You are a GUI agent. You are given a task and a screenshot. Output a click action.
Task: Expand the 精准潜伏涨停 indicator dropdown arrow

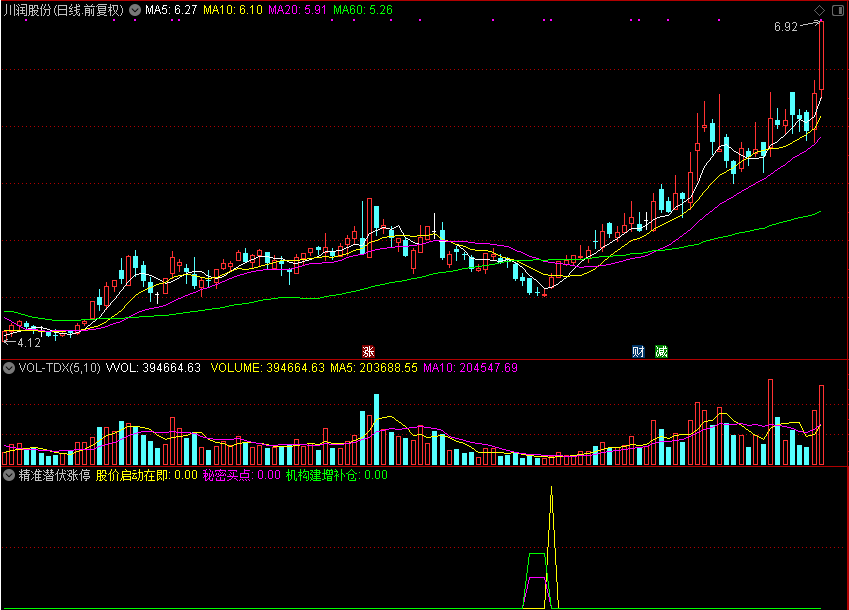pyautogui.click(x=9, y=475)
